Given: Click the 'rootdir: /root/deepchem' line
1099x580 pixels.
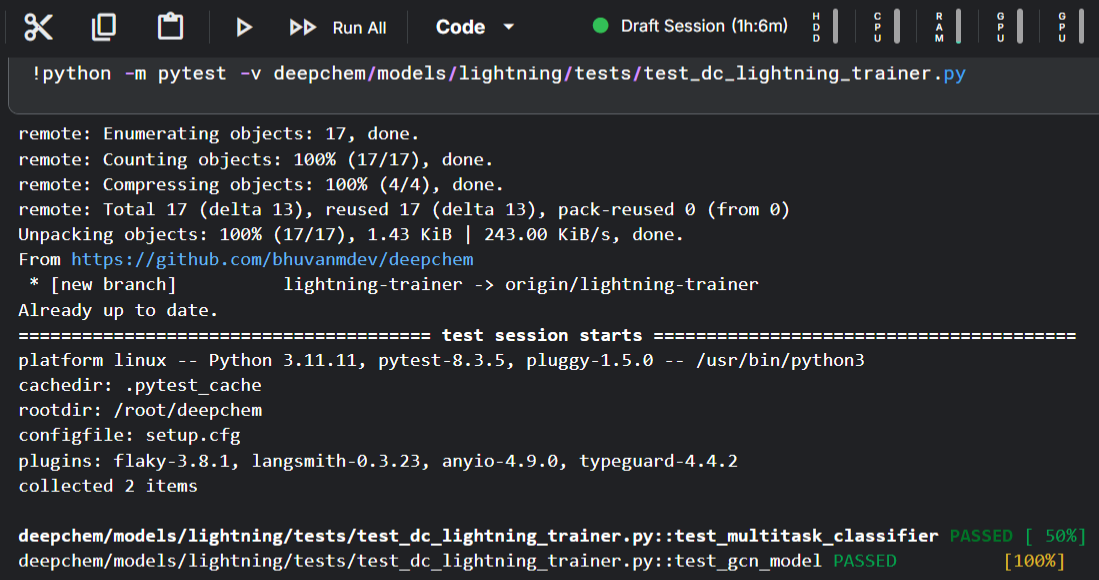Looking at the screenshot, I should tap(140, 410).
